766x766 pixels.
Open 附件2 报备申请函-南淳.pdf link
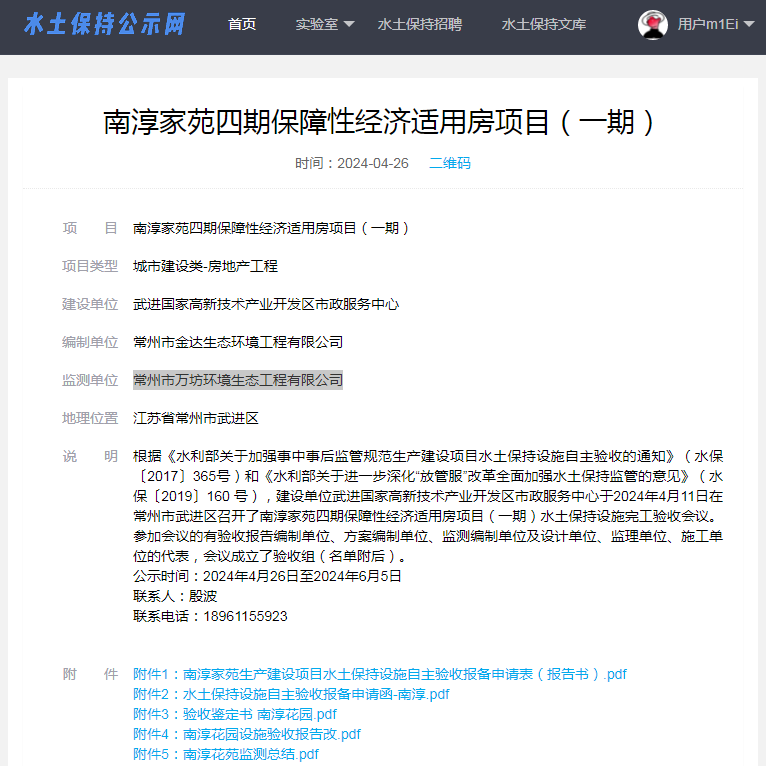pyautogui.click(x=291, y=694)
